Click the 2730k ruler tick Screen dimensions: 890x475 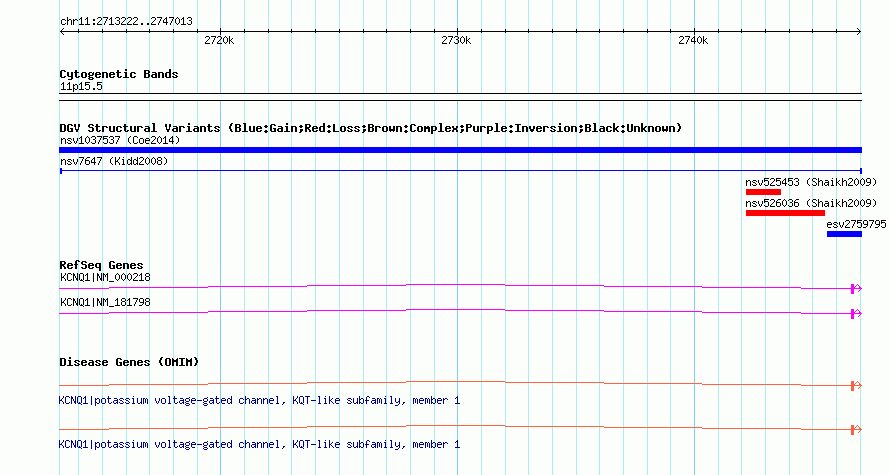click(456, 40)
